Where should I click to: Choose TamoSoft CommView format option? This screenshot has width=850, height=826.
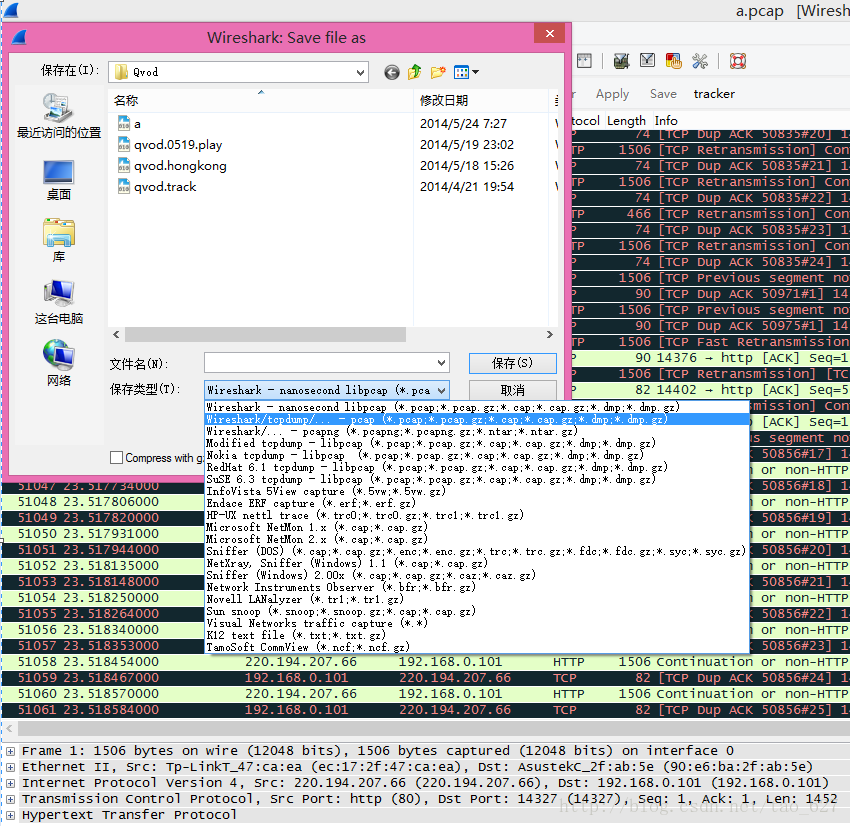coord(476,647)
